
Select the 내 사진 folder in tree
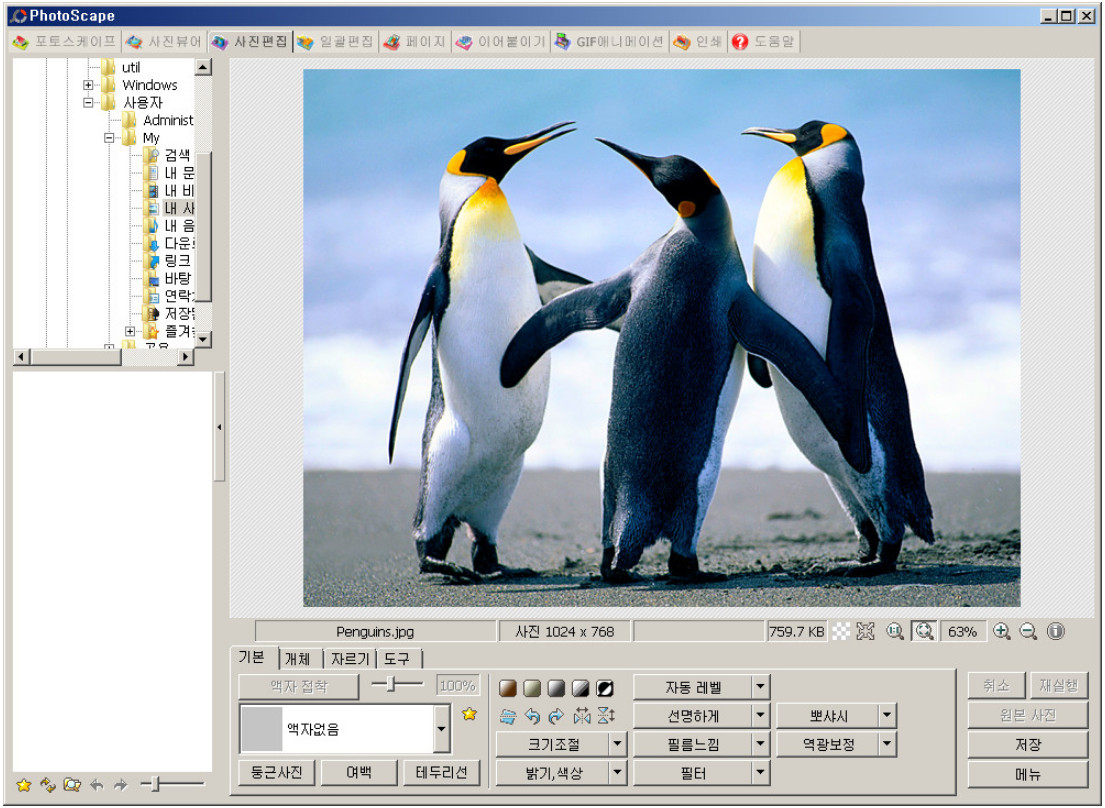pyautogui.click(x=180, y=208)
